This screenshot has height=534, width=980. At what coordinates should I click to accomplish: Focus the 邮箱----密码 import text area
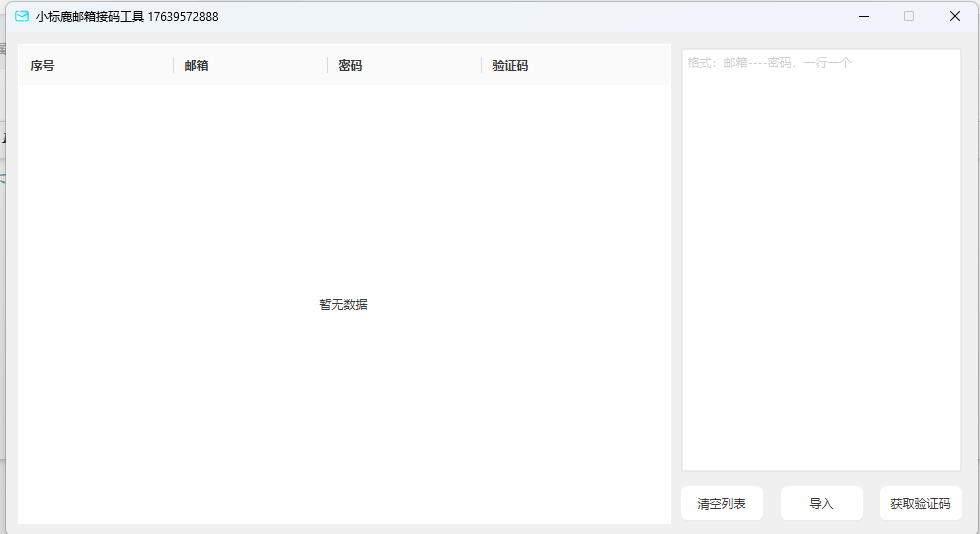820,260
